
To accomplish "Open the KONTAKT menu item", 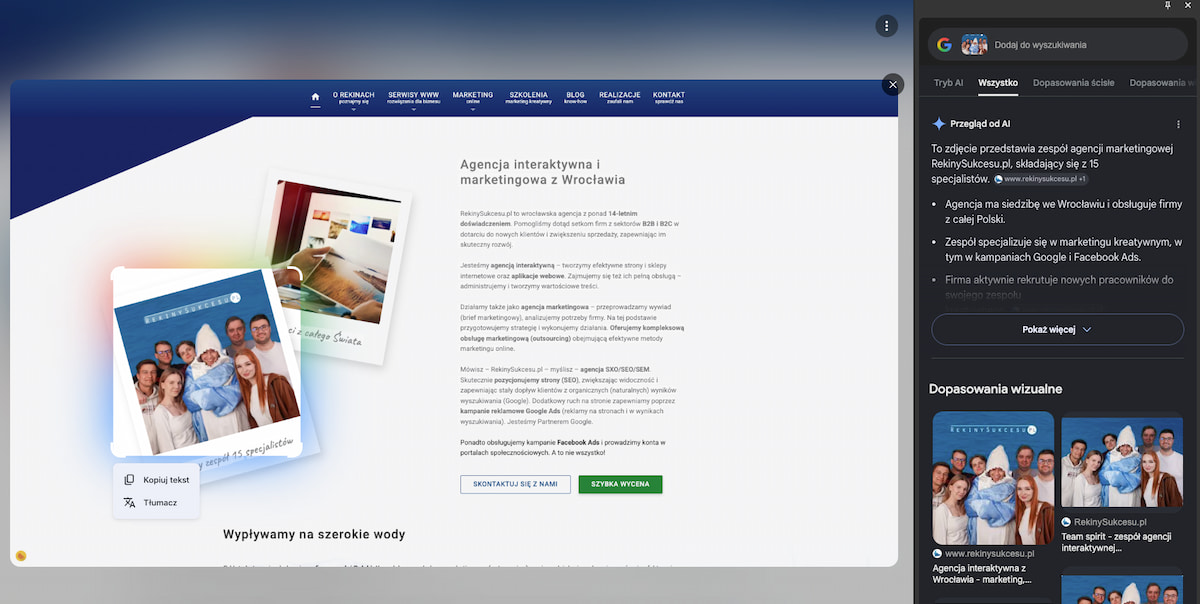I will point(669,97).
